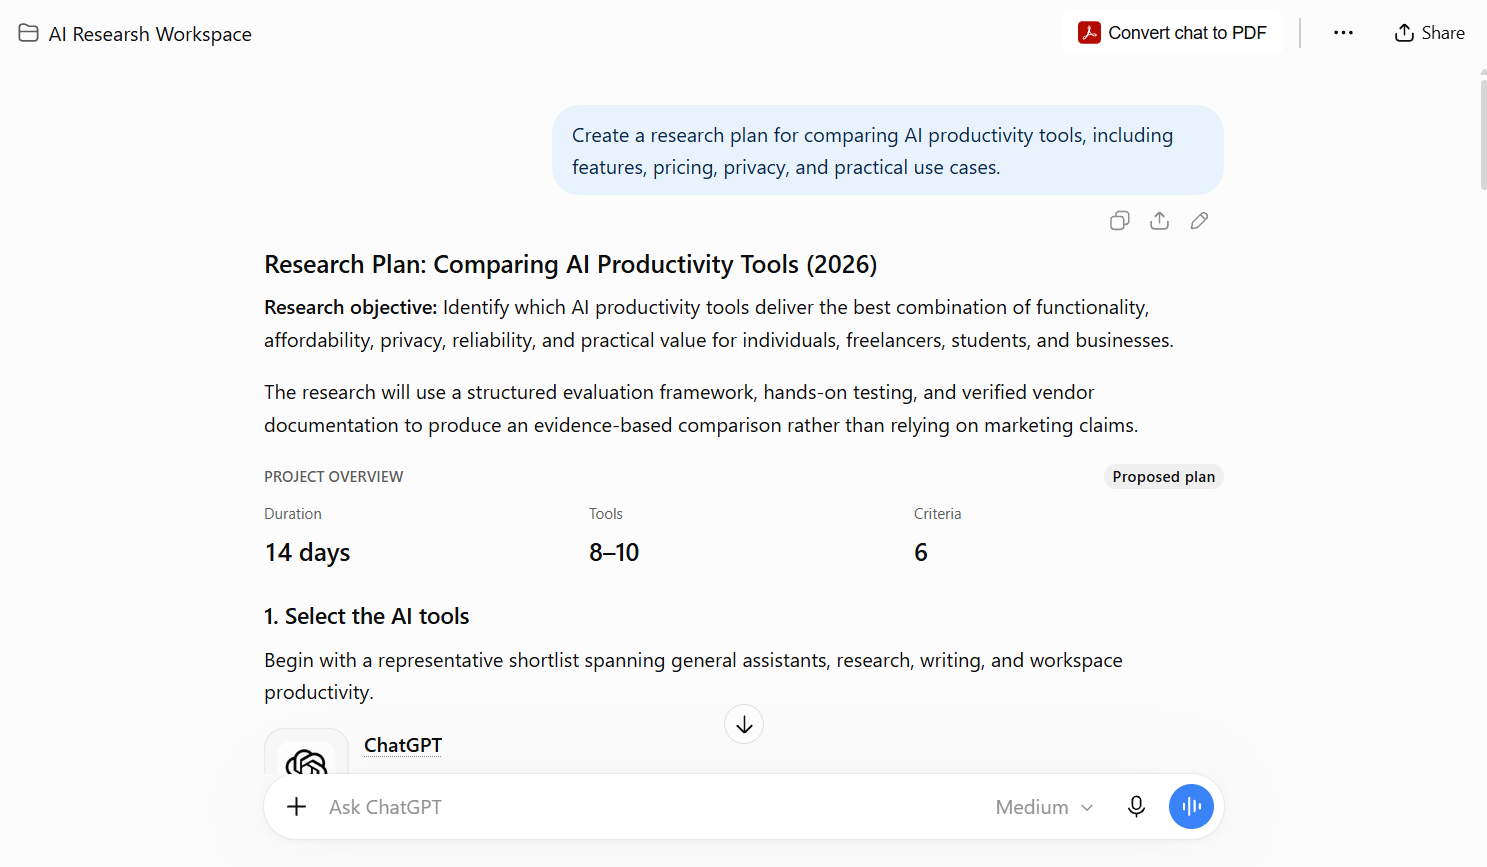Click the Duration label
The height and width of the screenshot is (867, 1487).
click(x=293, y=514)
